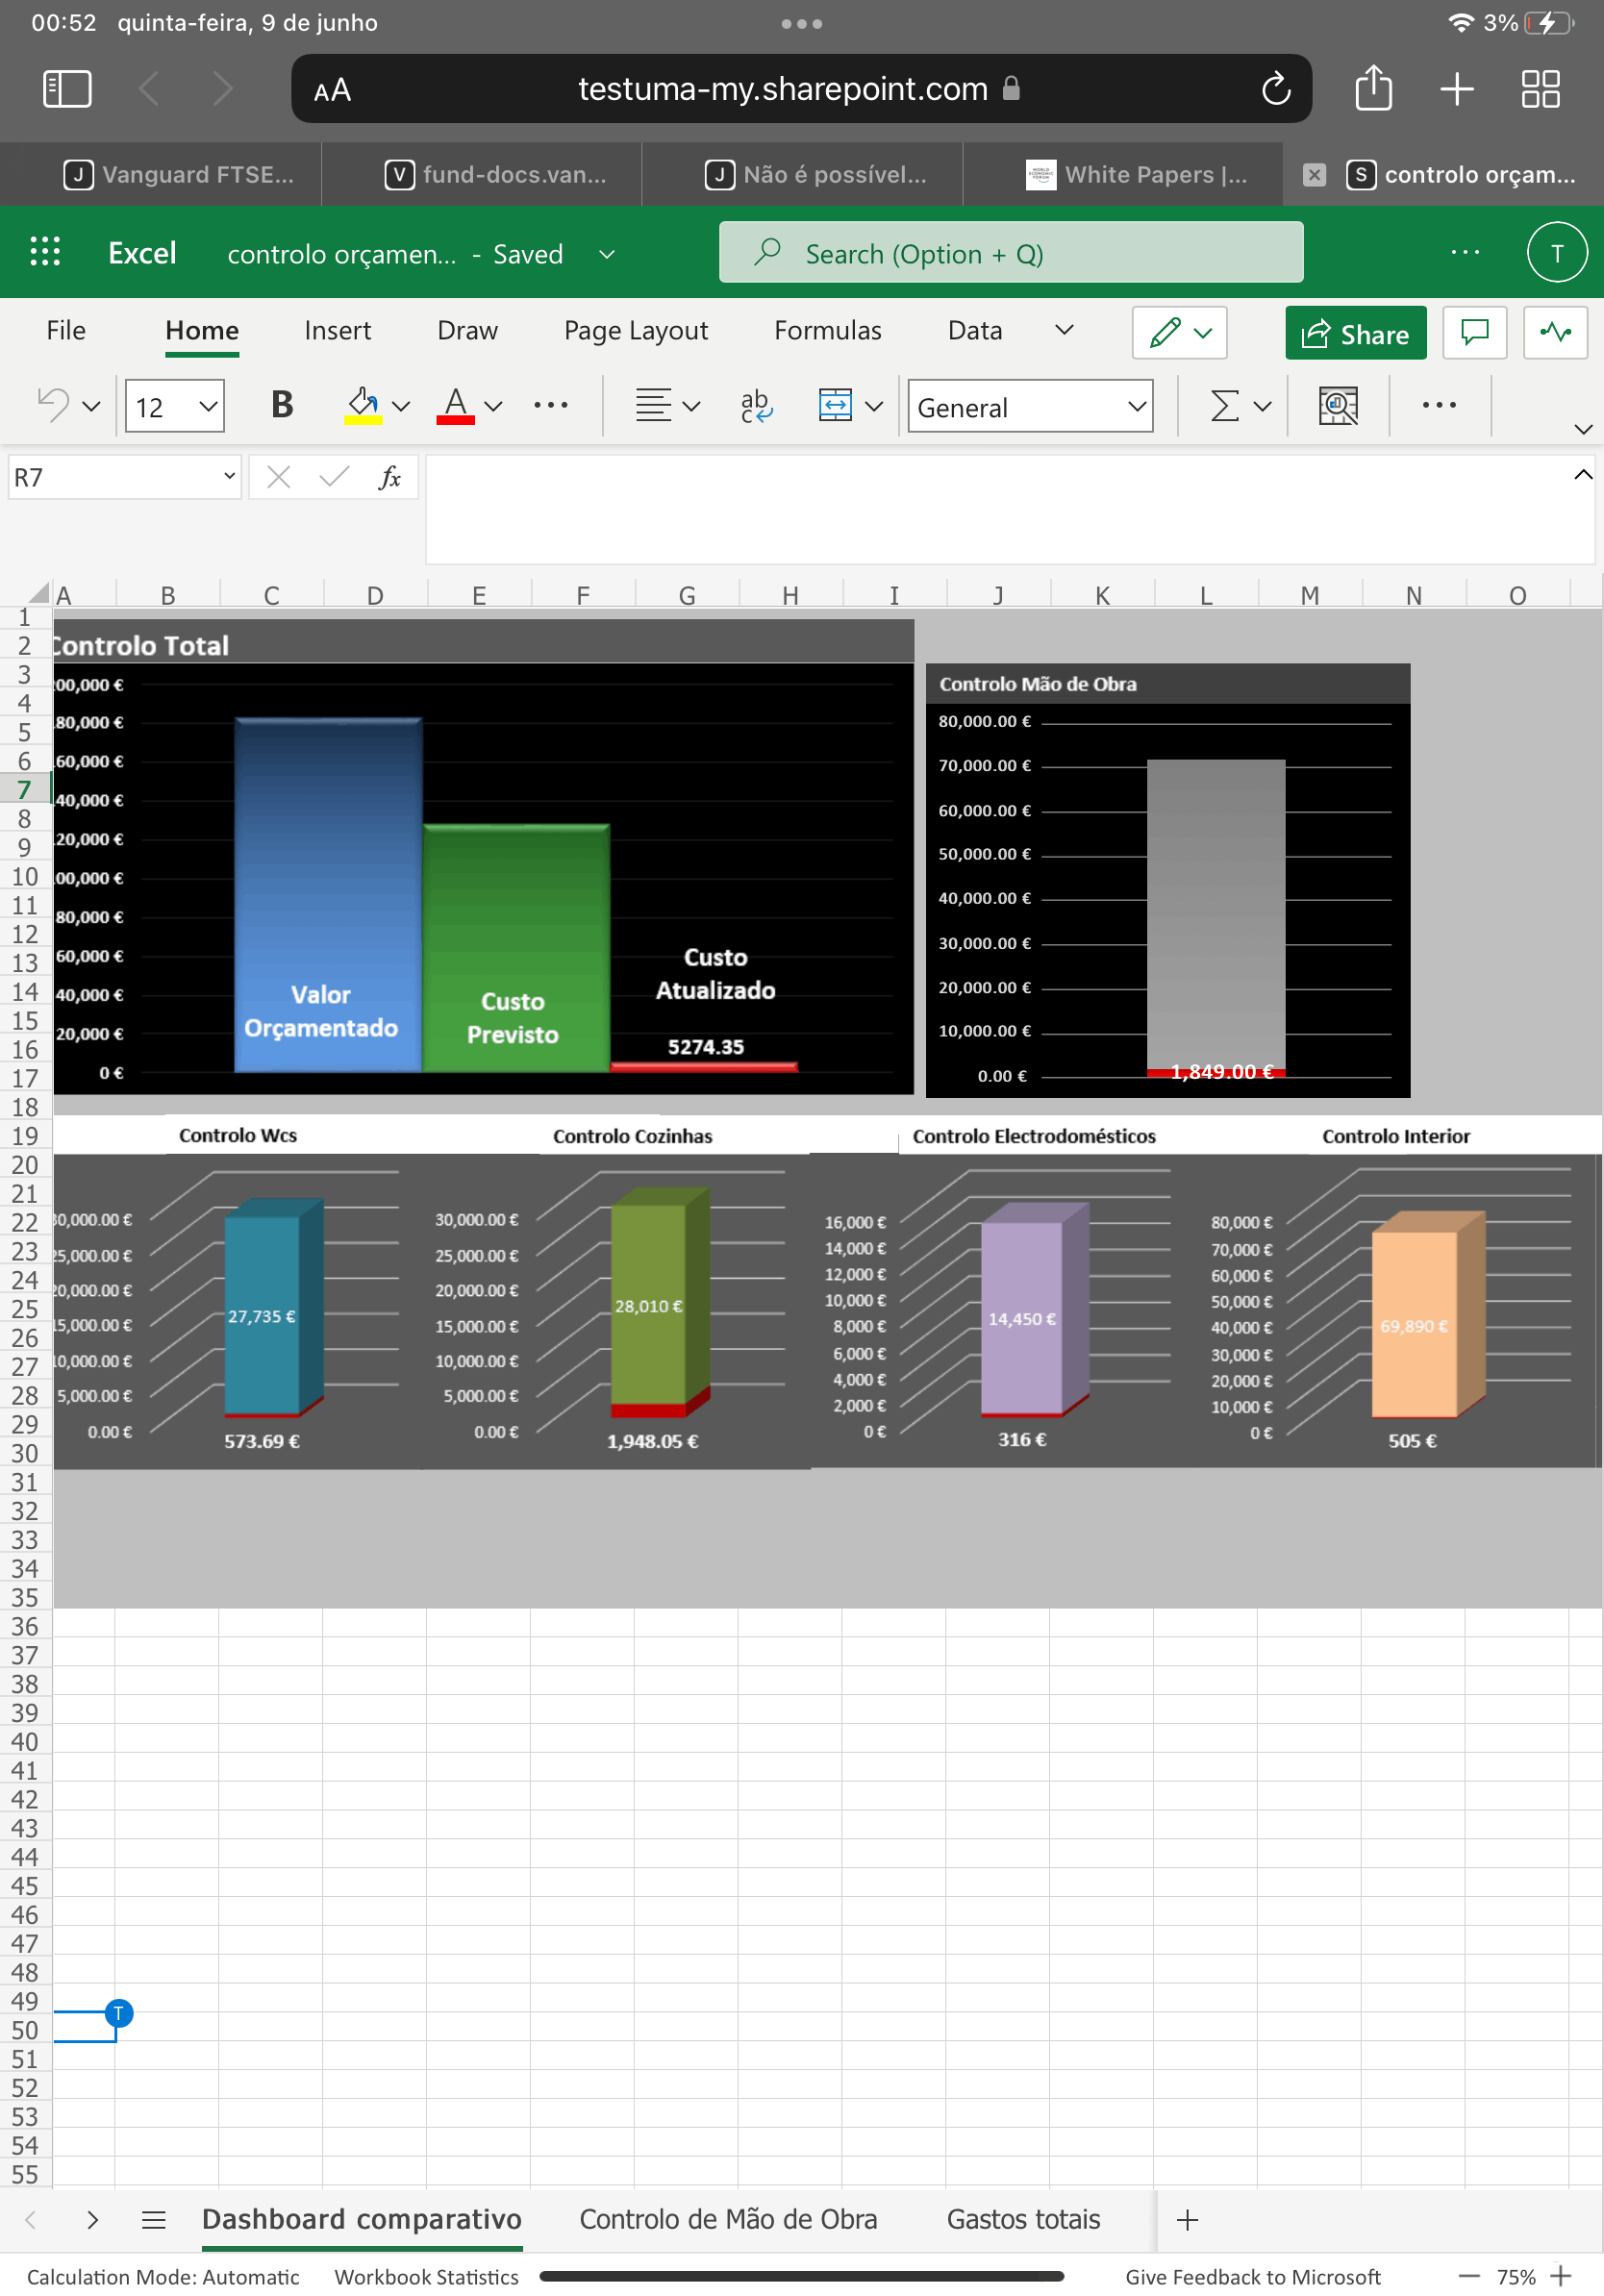
Task: Open the Safari sidebar panel
Action: tap(67, 89)
